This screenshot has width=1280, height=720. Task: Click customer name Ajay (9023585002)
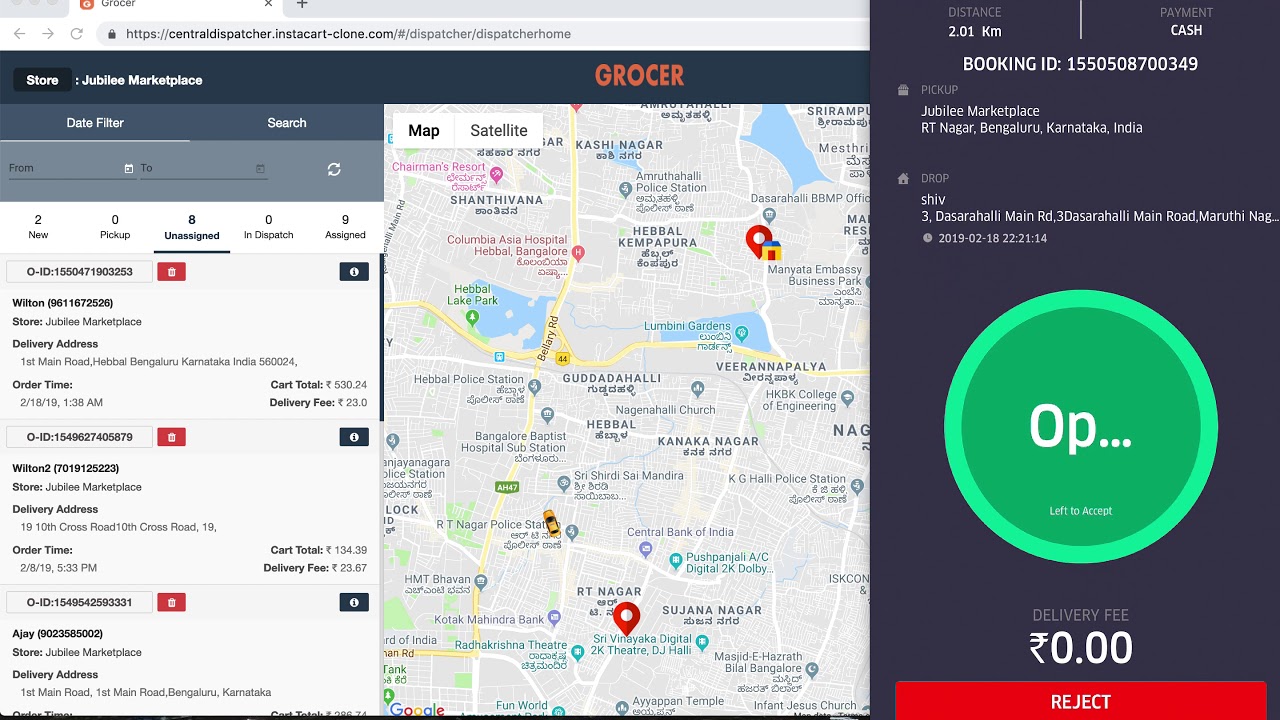coord(57,633)
